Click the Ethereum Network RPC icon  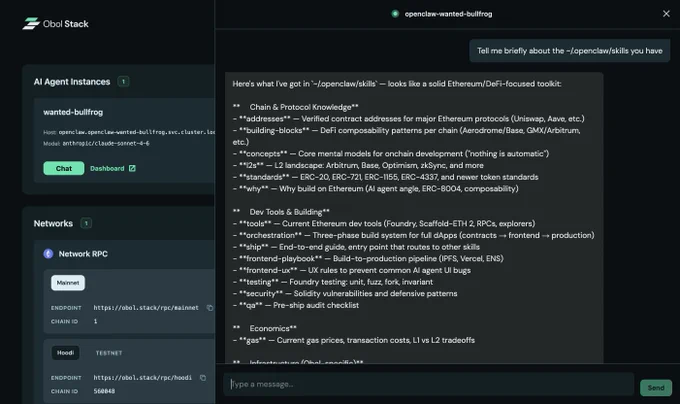[x=48, y=254]
